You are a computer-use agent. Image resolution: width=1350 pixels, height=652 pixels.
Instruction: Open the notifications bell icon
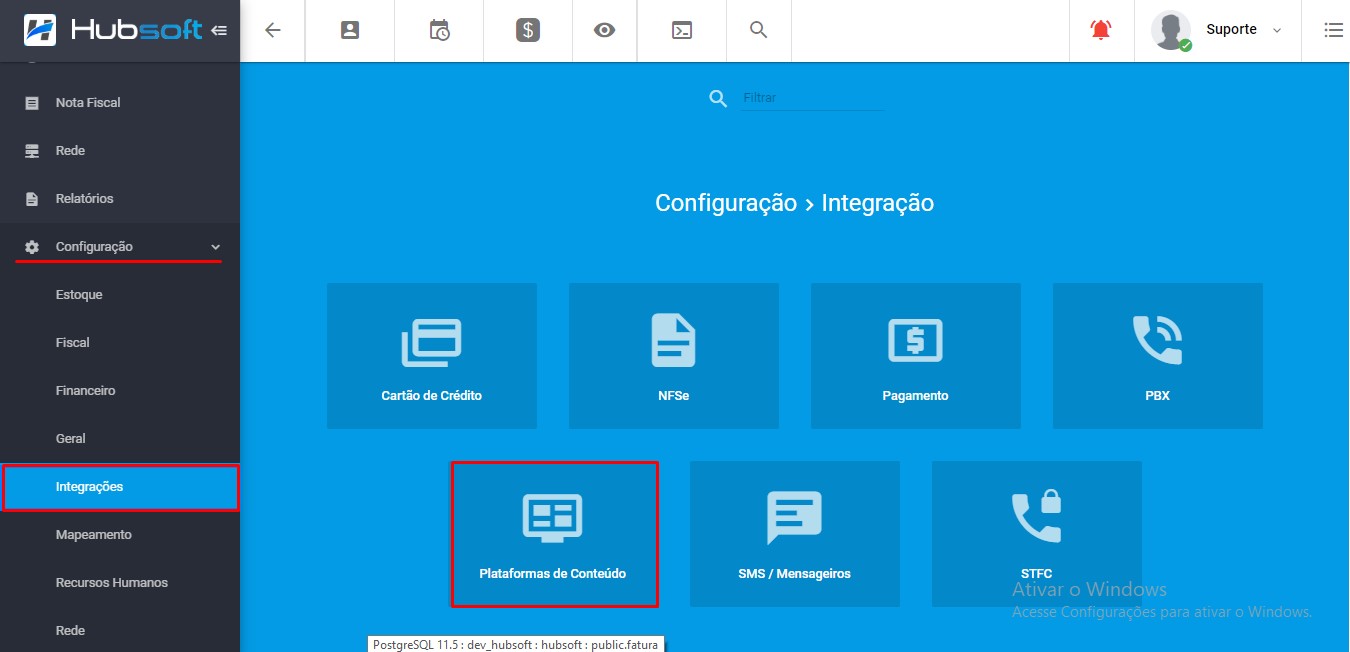click(x=1101, y=30)
